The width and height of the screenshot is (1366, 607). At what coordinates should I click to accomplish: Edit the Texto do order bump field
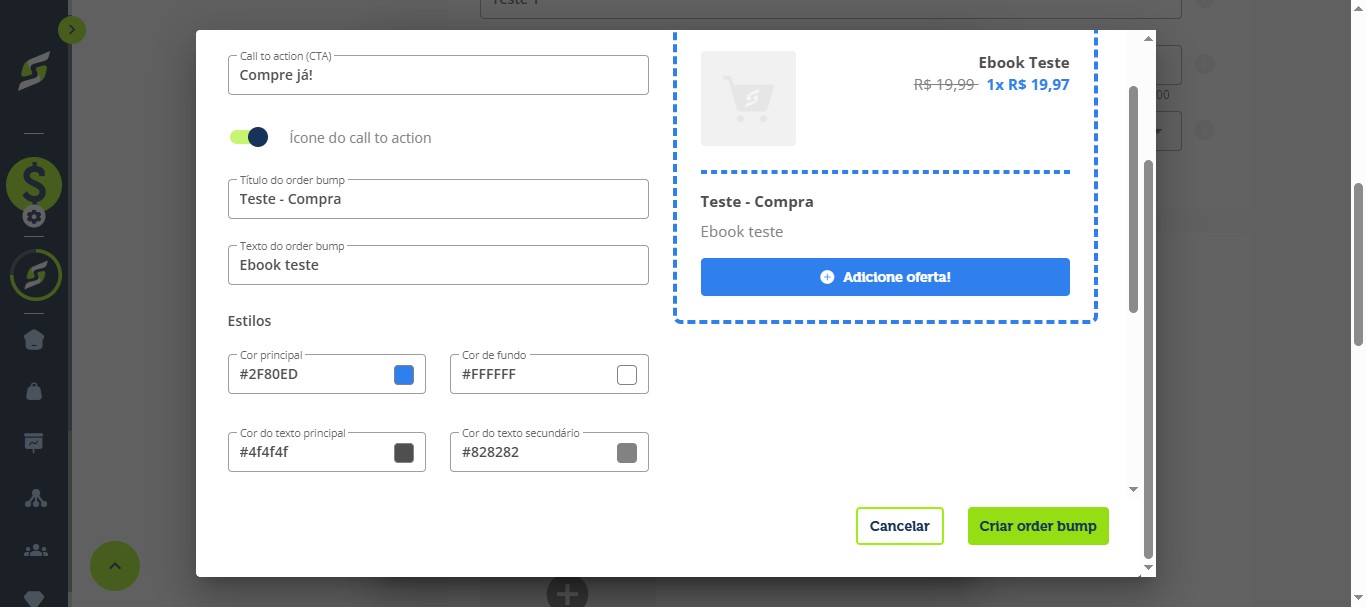pos(438,265)
